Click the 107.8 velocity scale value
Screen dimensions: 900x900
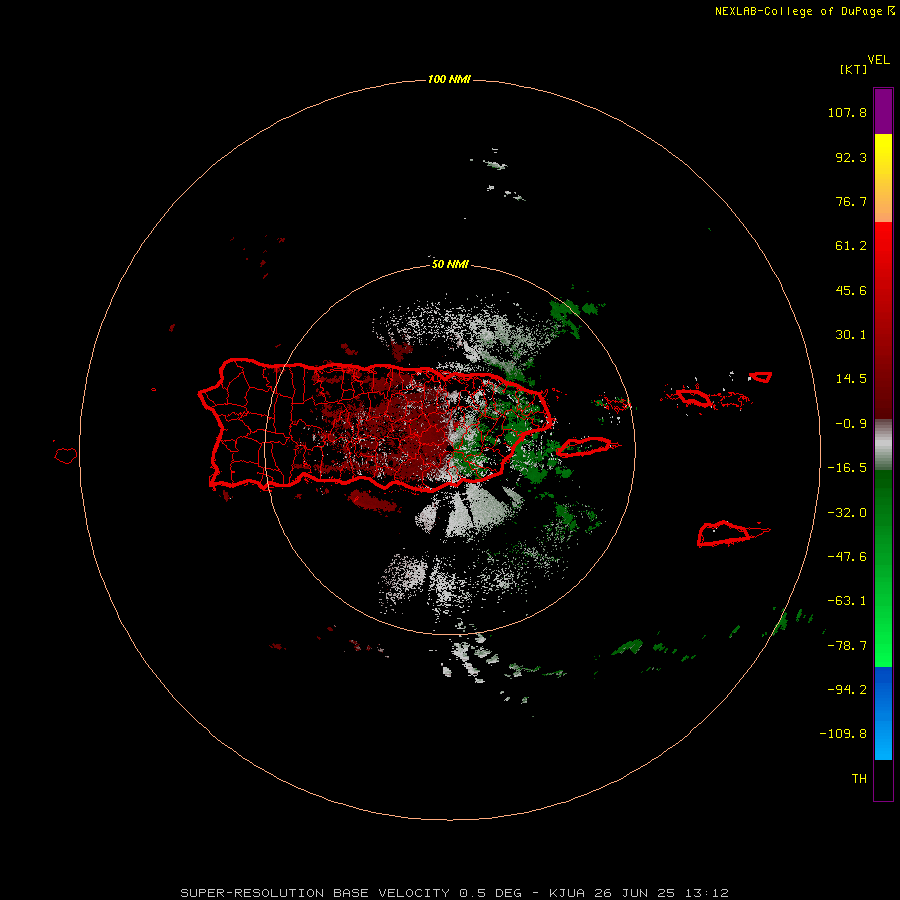(x=847, y=112)
